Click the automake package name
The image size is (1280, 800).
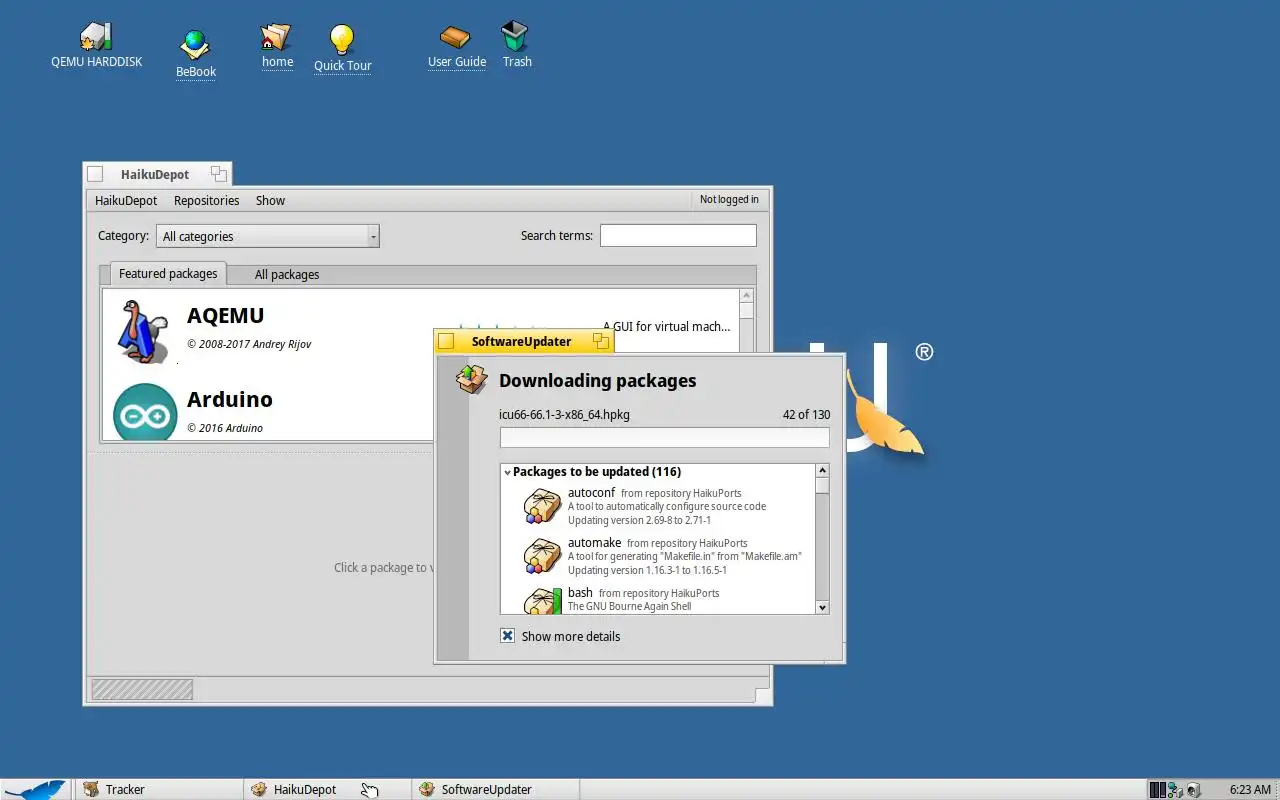pyautogui.click(x=594, y=542)
